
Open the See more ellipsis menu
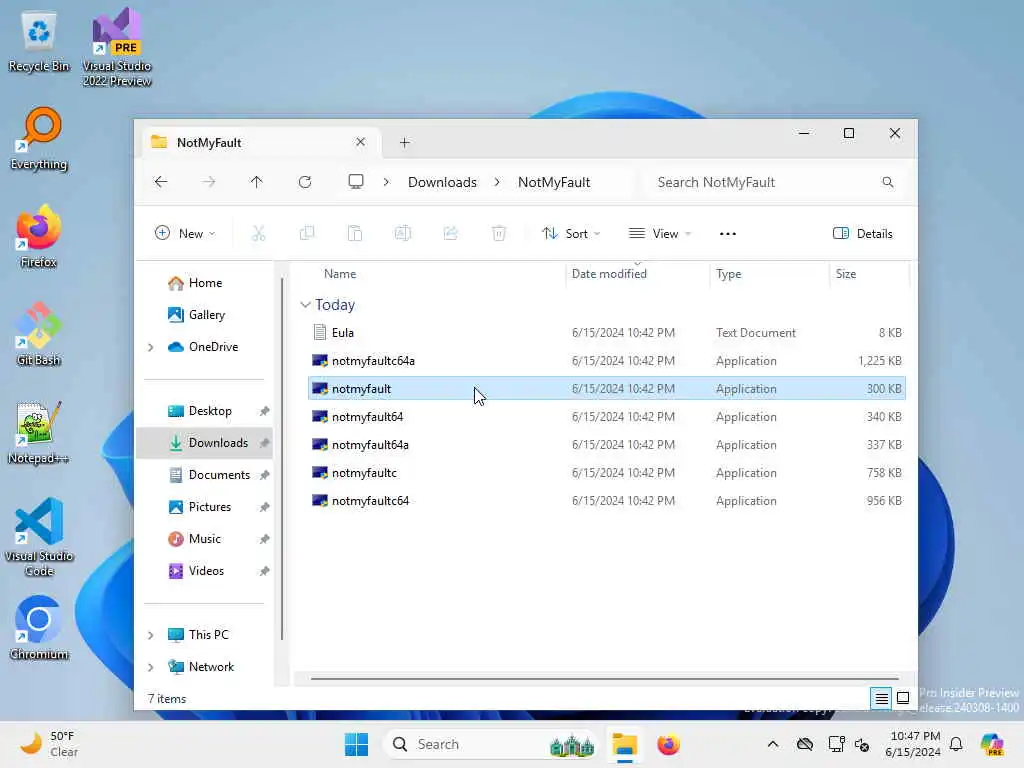coord(728,233)
